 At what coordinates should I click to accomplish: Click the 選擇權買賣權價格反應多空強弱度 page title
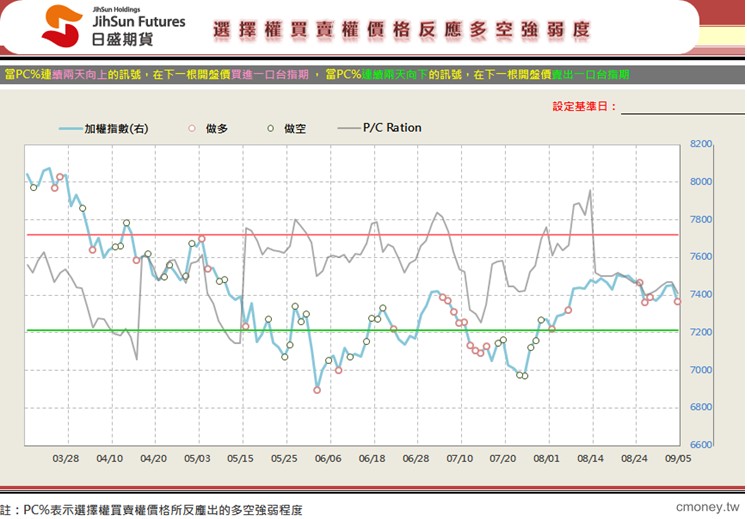click(x=402, y=30)
